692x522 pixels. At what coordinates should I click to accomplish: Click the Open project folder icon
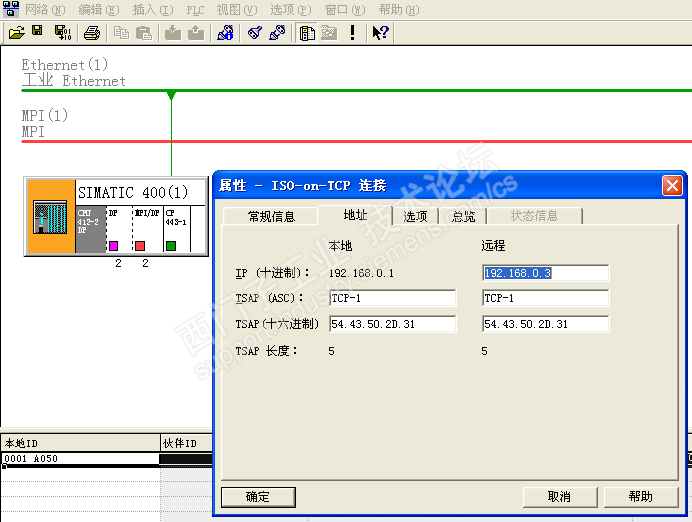(17, 33)
